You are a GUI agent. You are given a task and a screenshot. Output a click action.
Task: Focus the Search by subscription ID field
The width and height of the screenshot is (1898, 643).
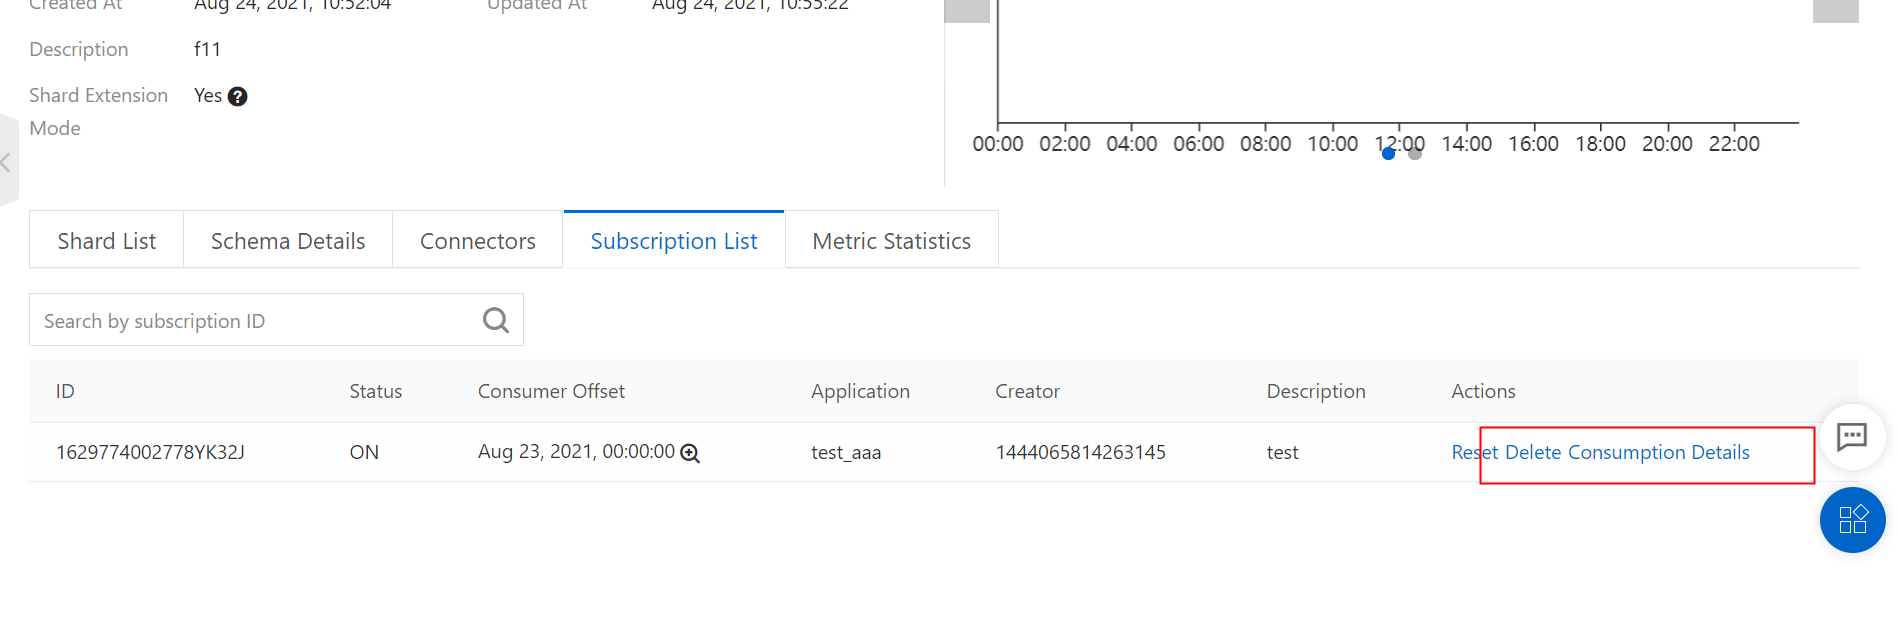pos(255,321)
